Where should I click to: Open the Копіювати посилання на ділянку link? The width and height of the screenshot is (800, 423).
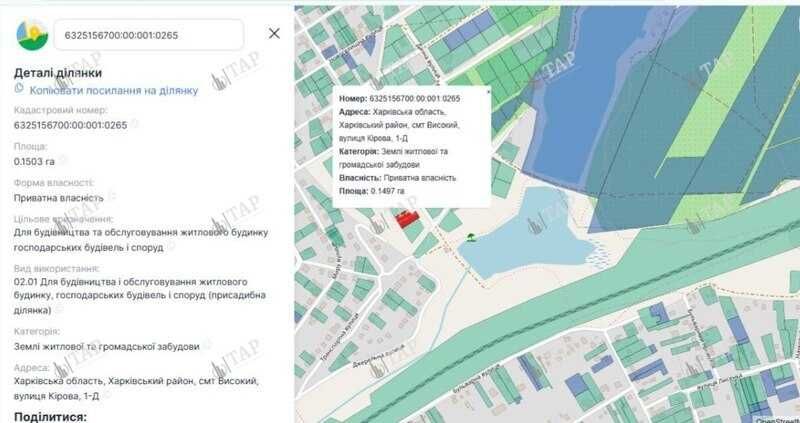(x=114, y=91)
